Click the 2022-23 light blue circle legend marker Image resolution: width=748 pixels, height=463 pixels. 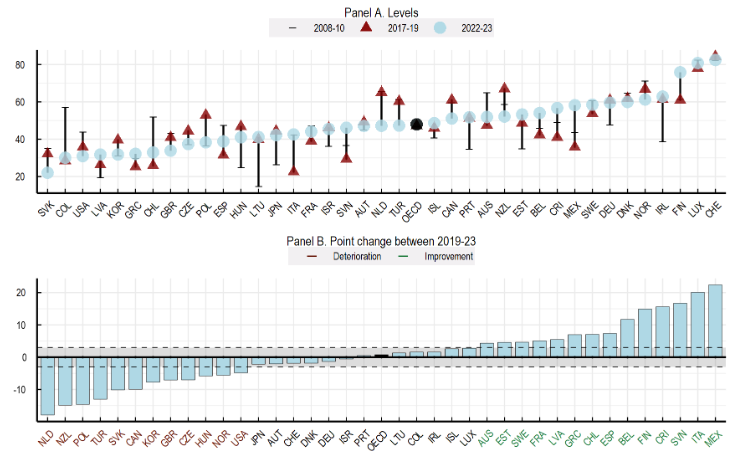pyautogui.click(x=436, y=28)
